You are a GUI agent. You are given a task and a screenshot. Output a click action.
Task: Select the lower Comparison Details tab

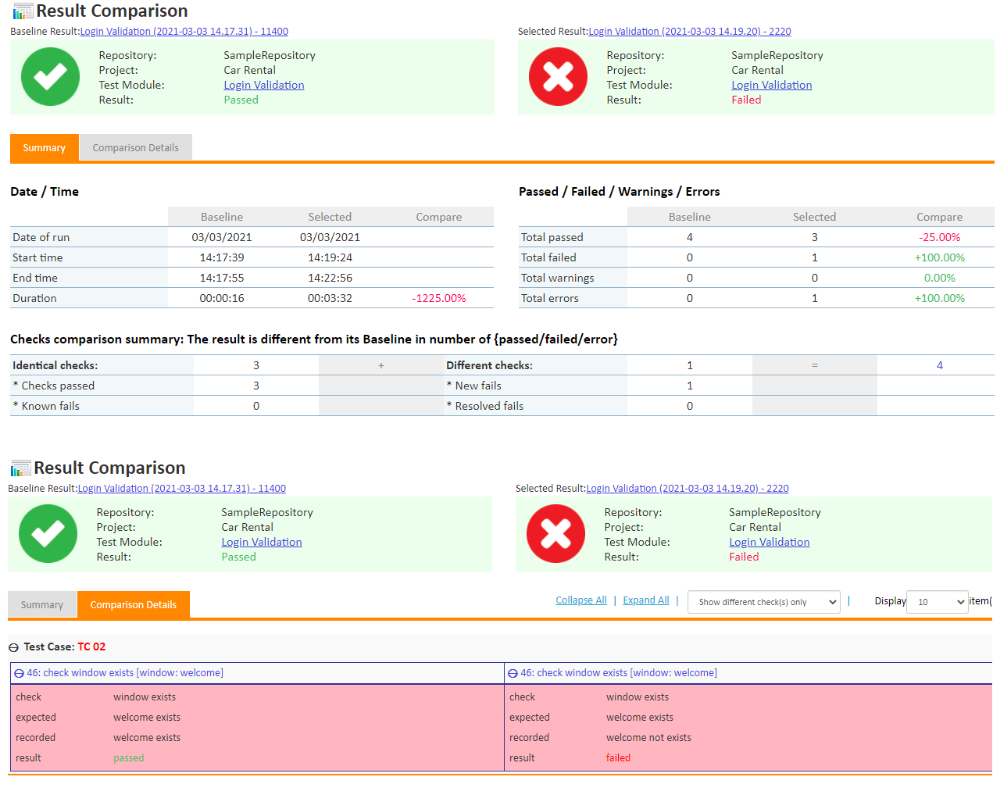[133, 604]
